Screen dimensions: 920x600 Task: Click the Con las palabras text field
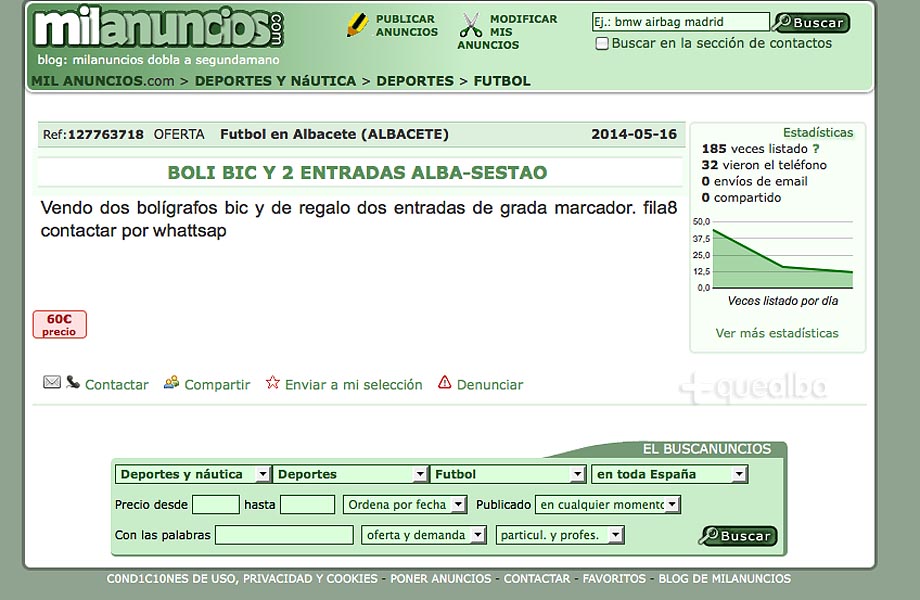pyautogui.click(x=284, y=535)
